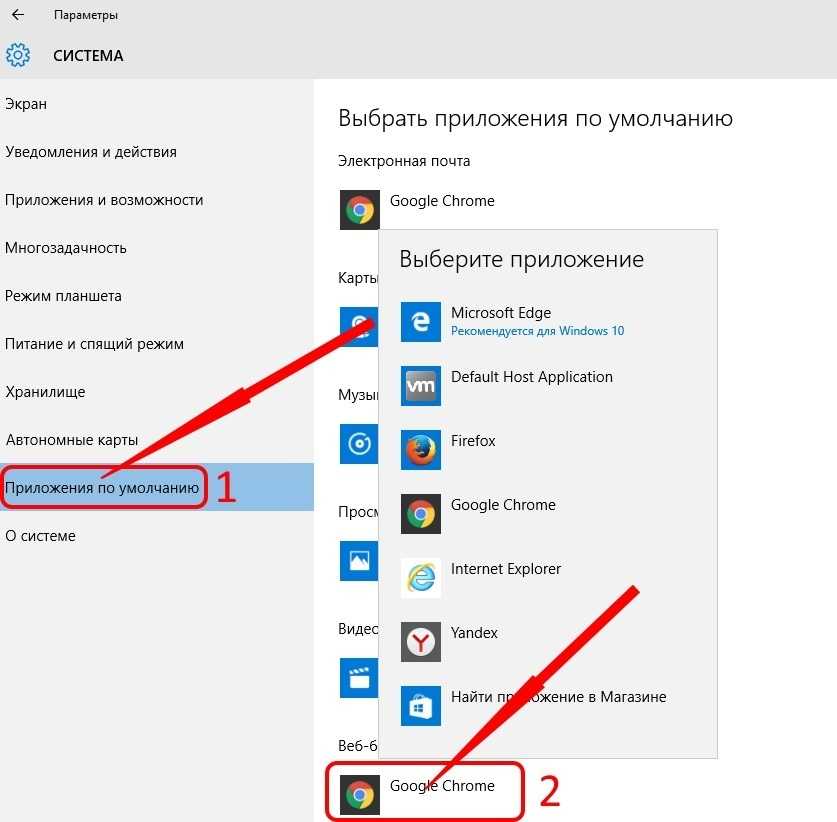Click the default video player app icon

[x=359, y=678]
